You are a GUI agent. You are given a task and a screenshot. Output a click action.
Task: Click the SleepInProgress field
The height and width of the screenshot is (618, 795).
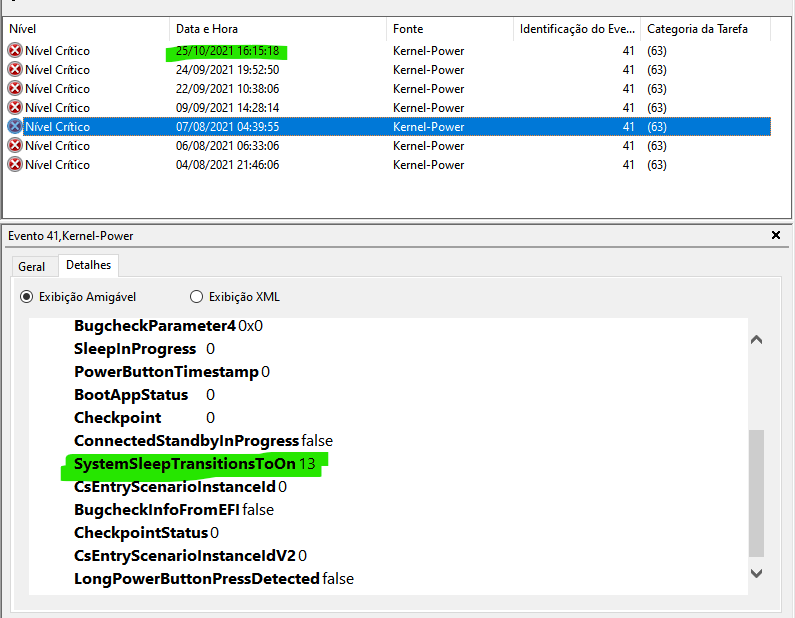tap(144, 349)
